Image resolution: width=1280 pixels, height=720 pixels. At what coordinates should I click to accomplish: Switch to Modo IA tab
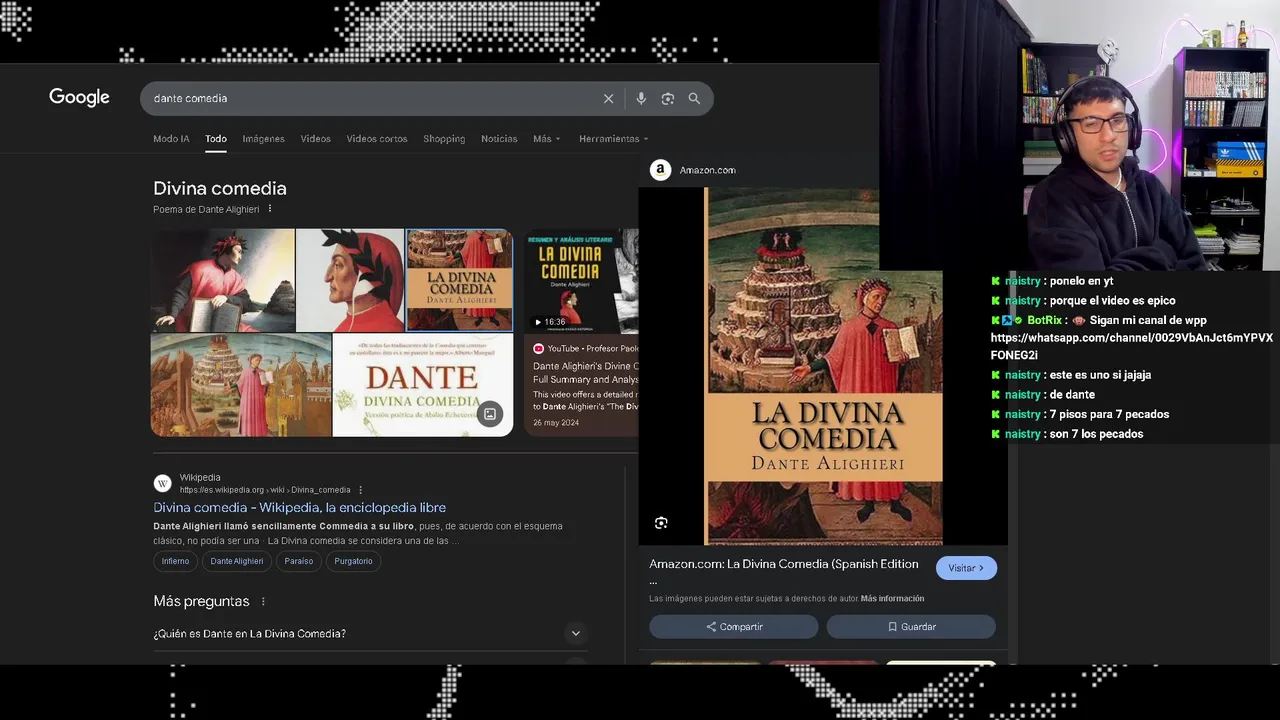pyautogui.click(x=171, y=139)
